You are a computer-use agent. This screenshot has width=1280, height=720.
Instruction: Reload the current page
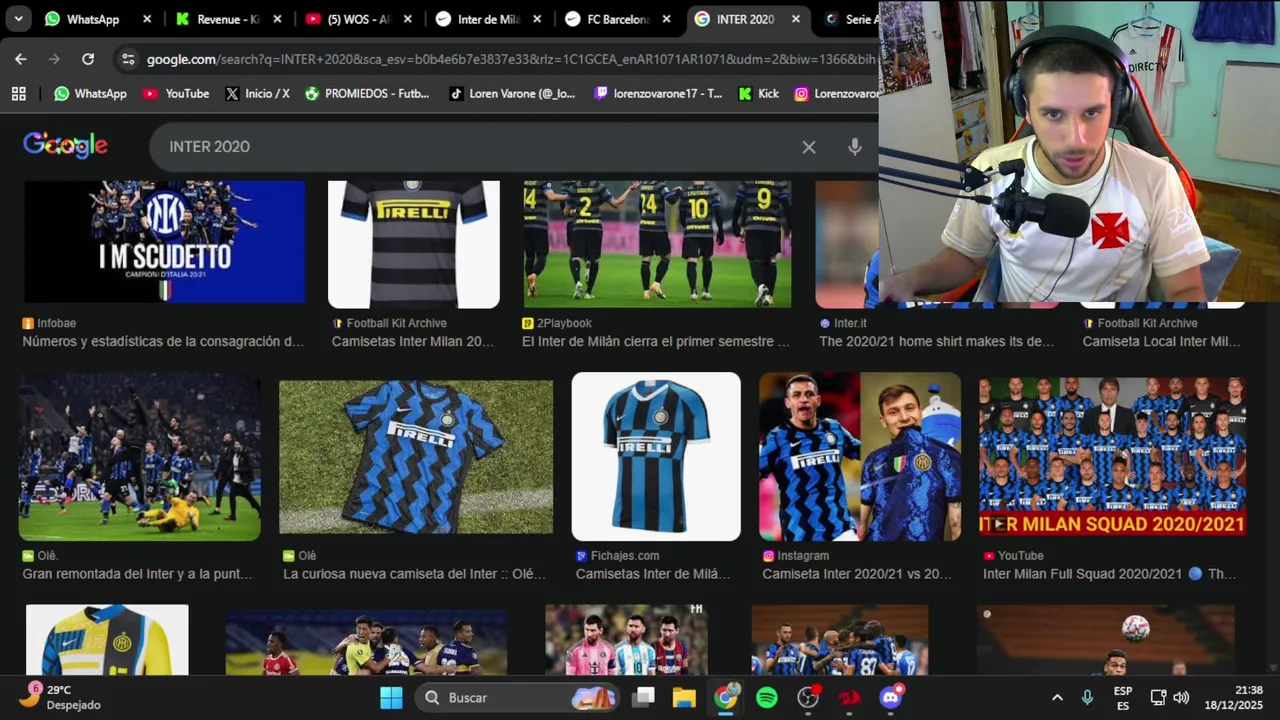(88, 59)
